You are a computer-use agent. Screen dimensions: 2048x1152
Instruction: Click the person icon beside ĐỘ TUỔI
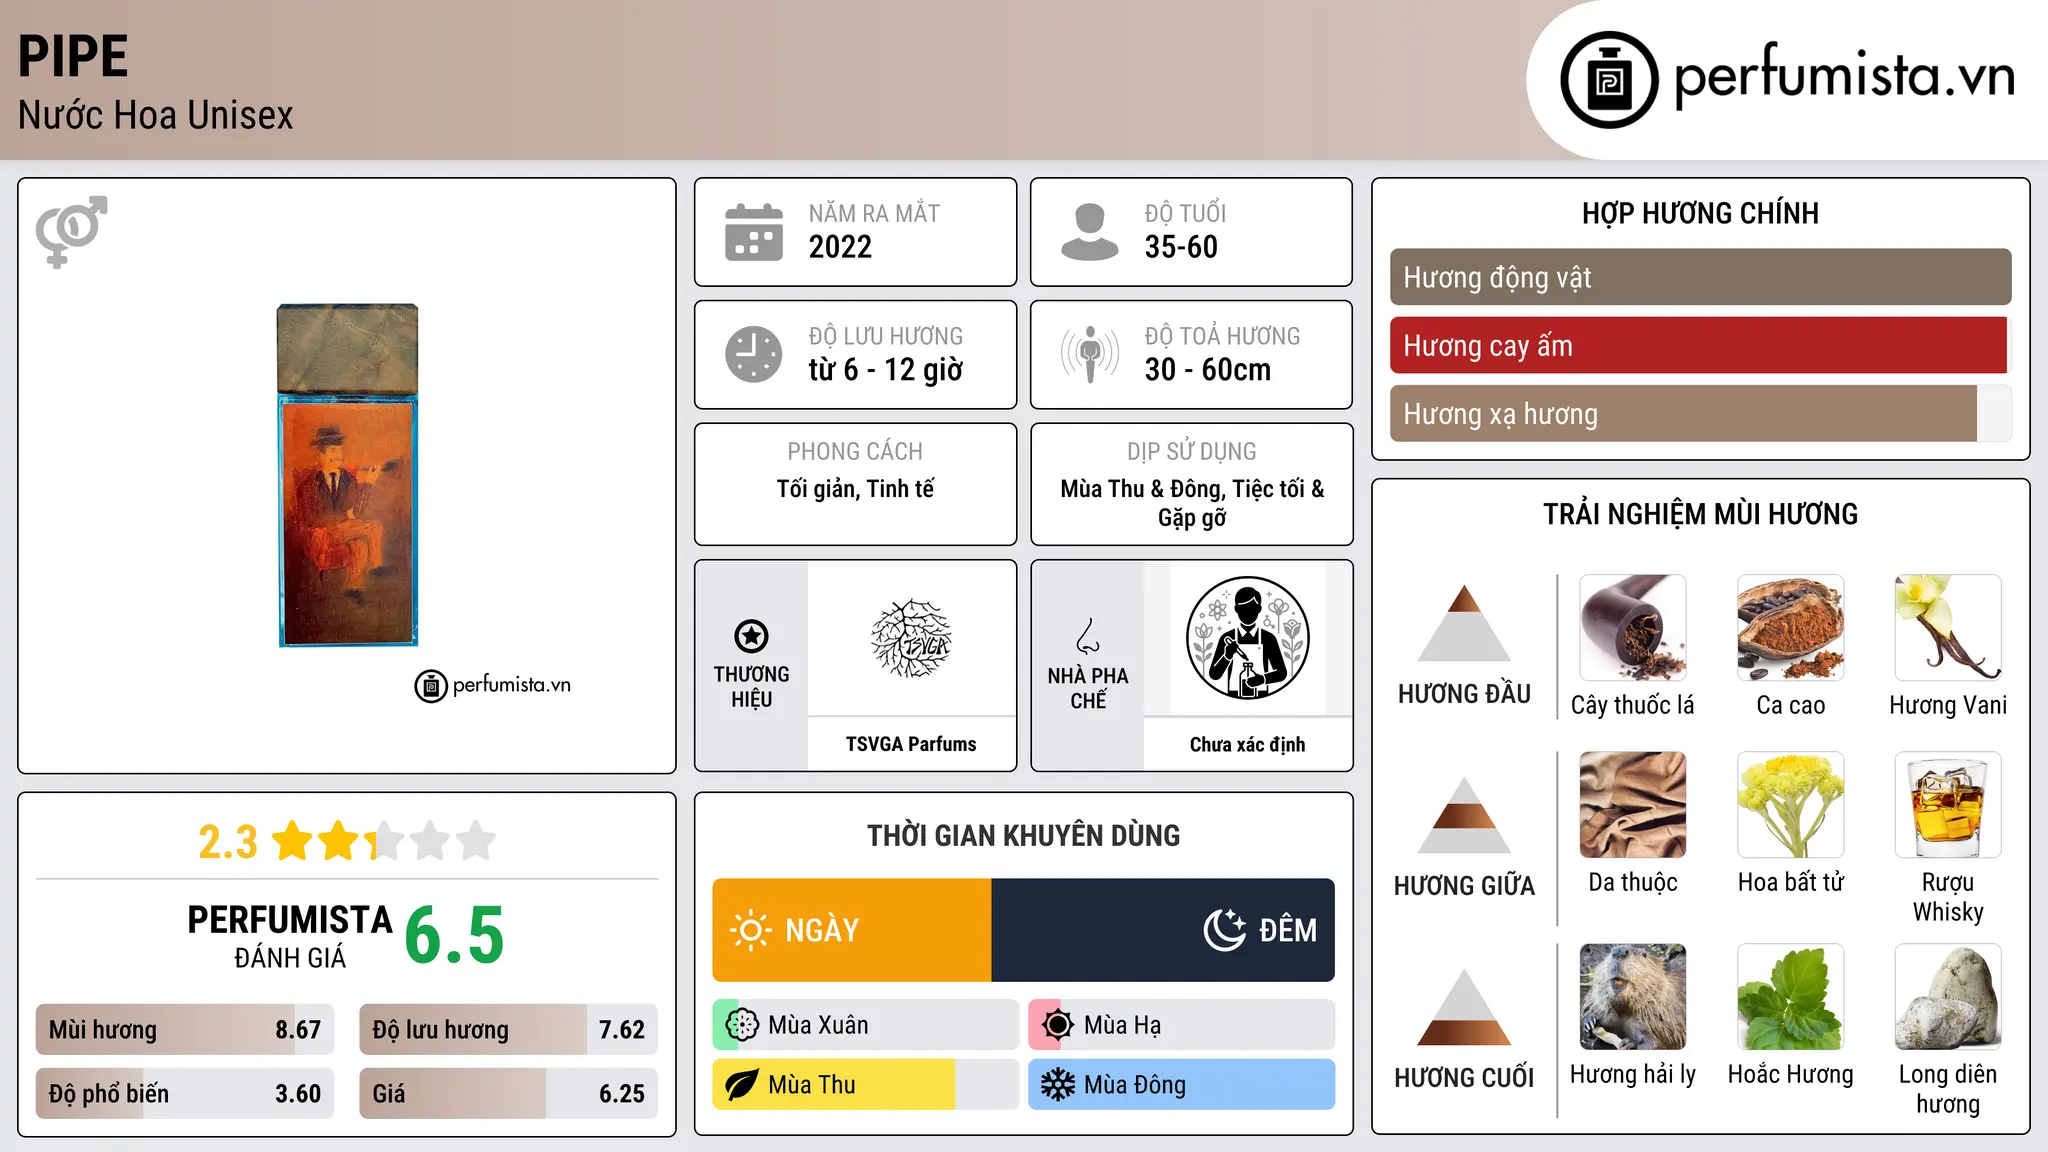(x=1090, y=232)
